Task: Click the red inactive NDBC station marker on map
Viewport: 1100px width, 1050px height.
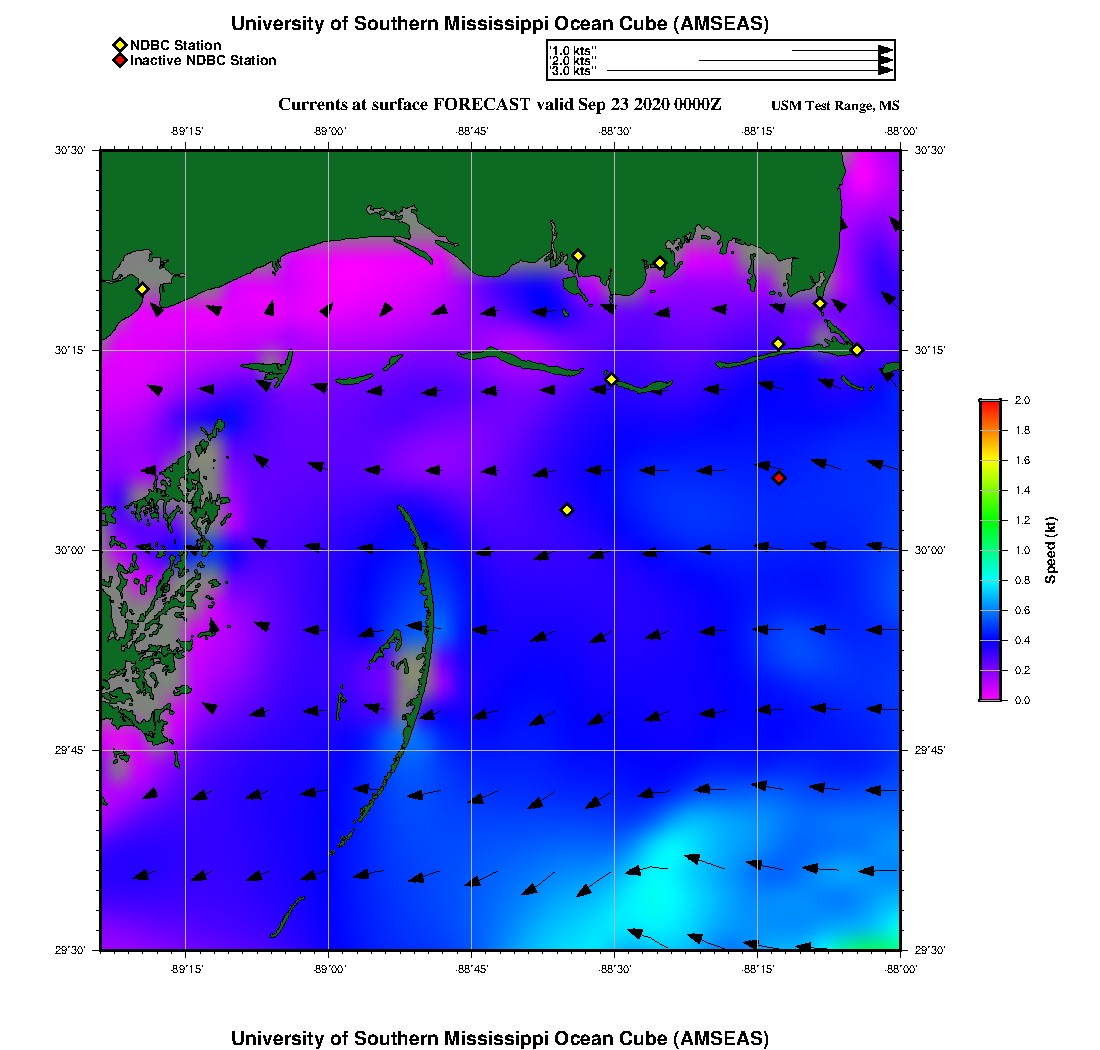Action: (779, 478)
